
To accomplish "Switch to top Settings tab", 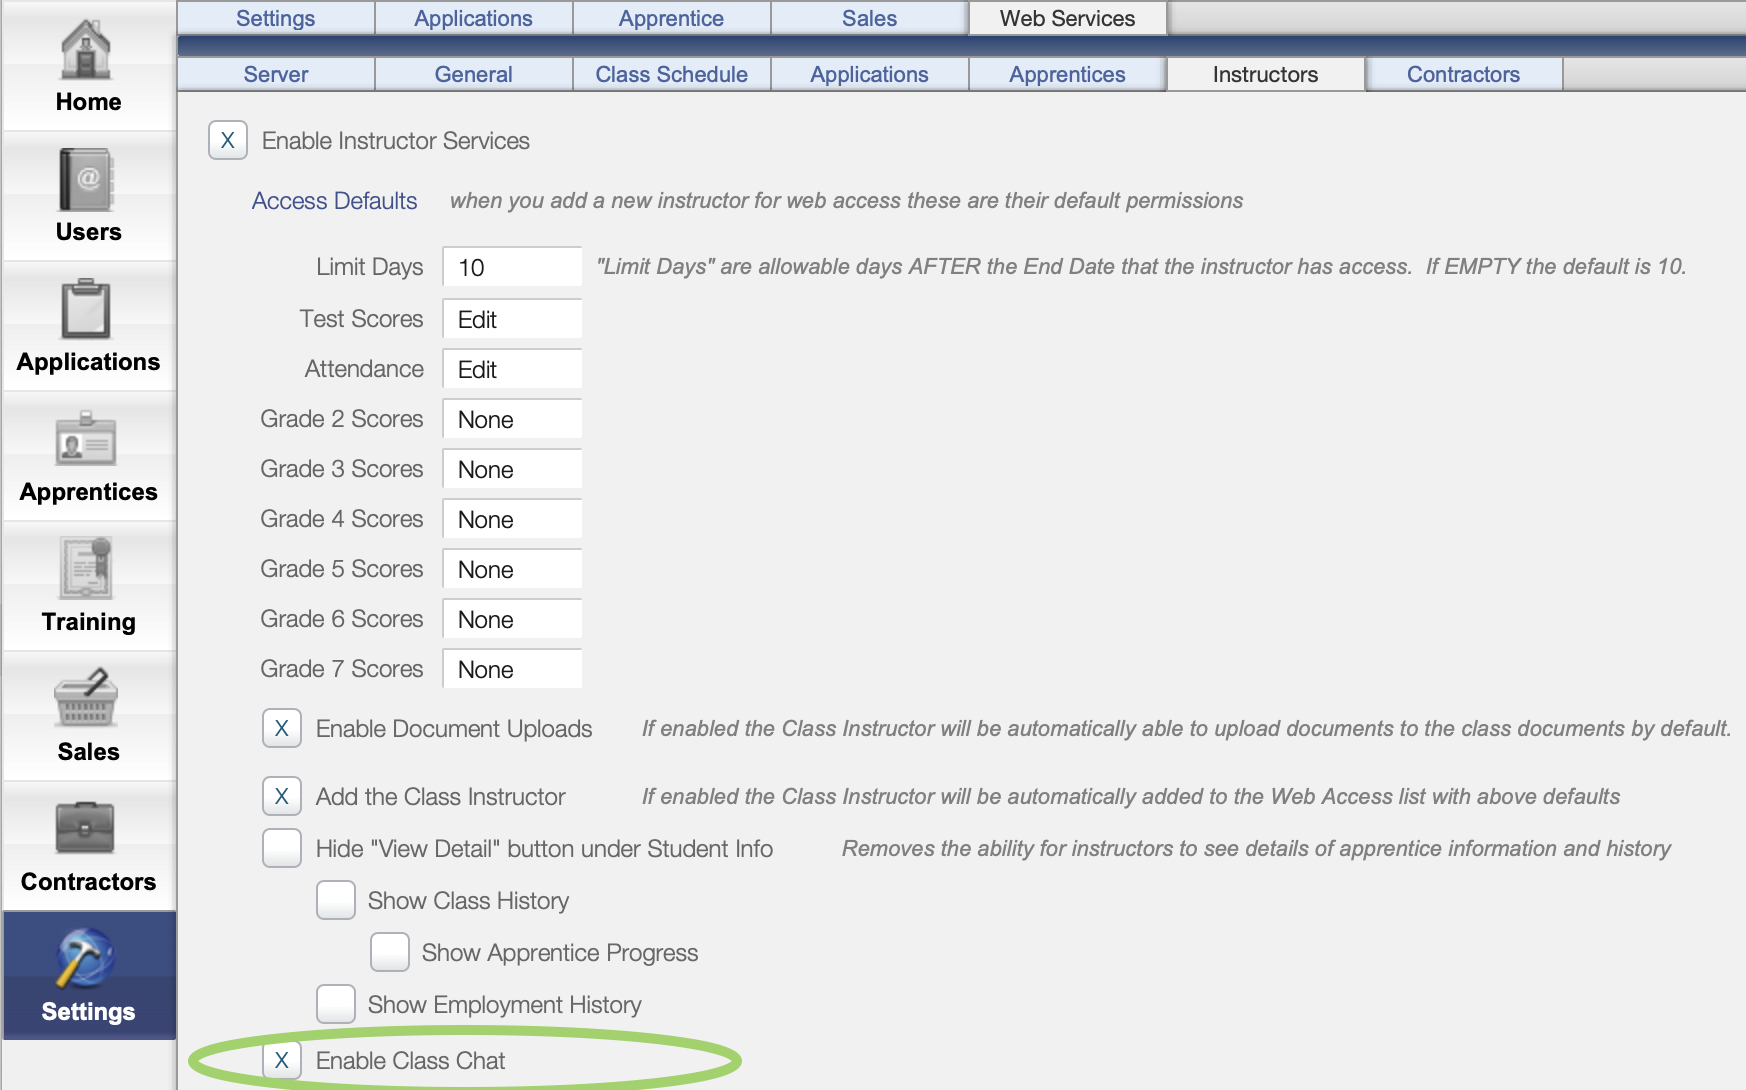I will click(276, 18).
